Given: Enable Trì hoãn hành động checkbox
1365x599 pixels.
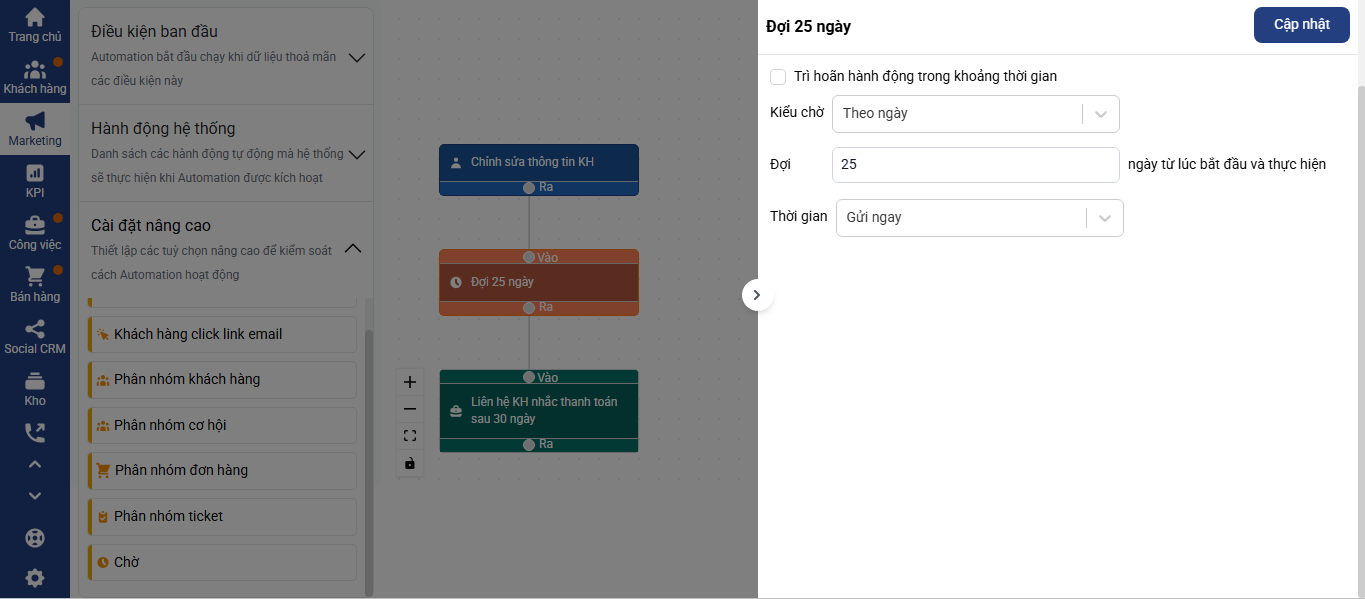Looking at the screenshot, I should [778, 76].
